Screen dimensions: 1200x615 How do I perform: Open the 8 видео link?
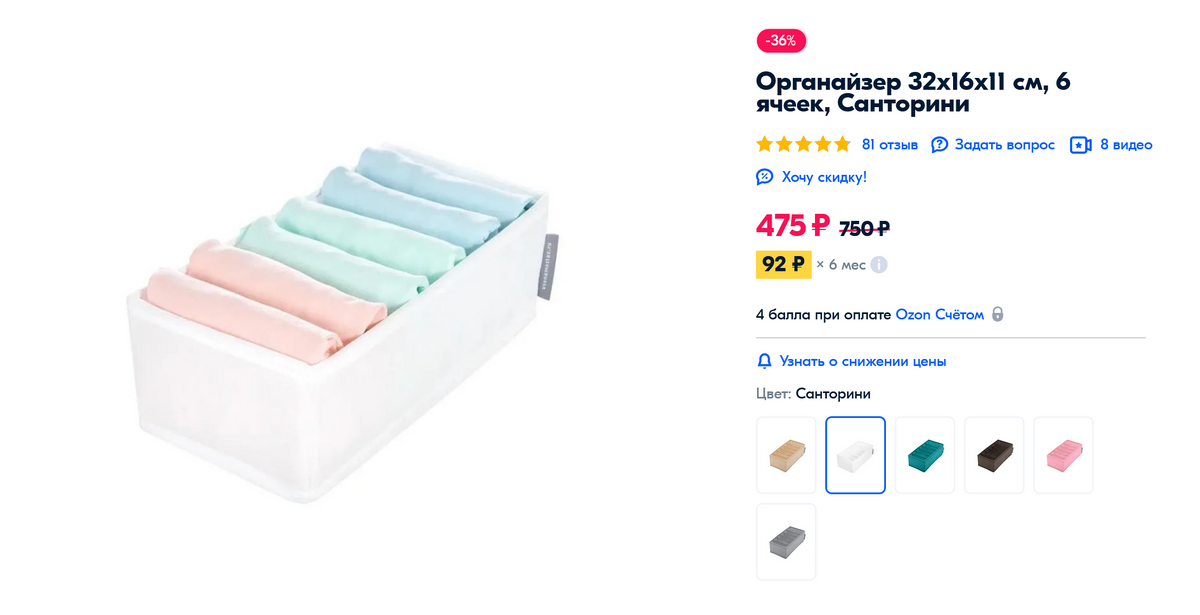coord(1126,145)
